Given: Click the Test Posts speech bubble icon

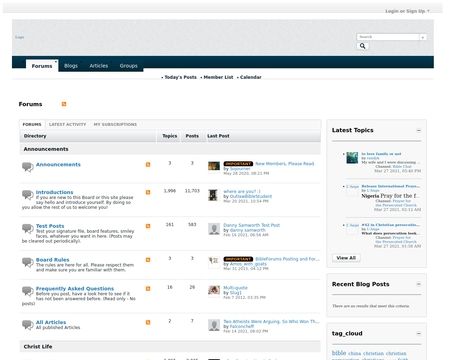Looking at the screenshot, I should pos(28,228).
